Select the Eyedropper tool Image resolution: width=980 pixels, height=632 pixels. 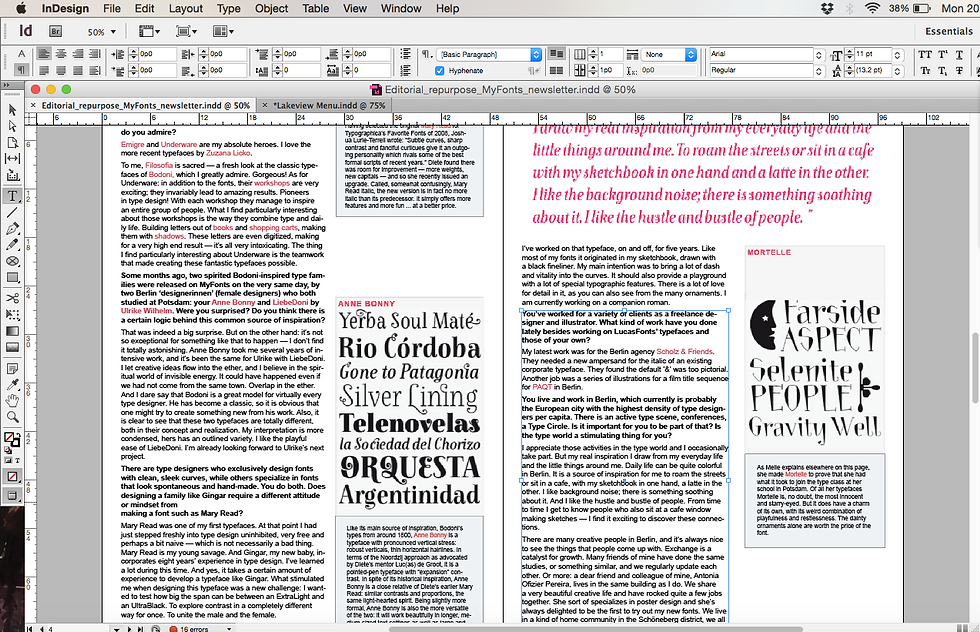pos(12,384)
